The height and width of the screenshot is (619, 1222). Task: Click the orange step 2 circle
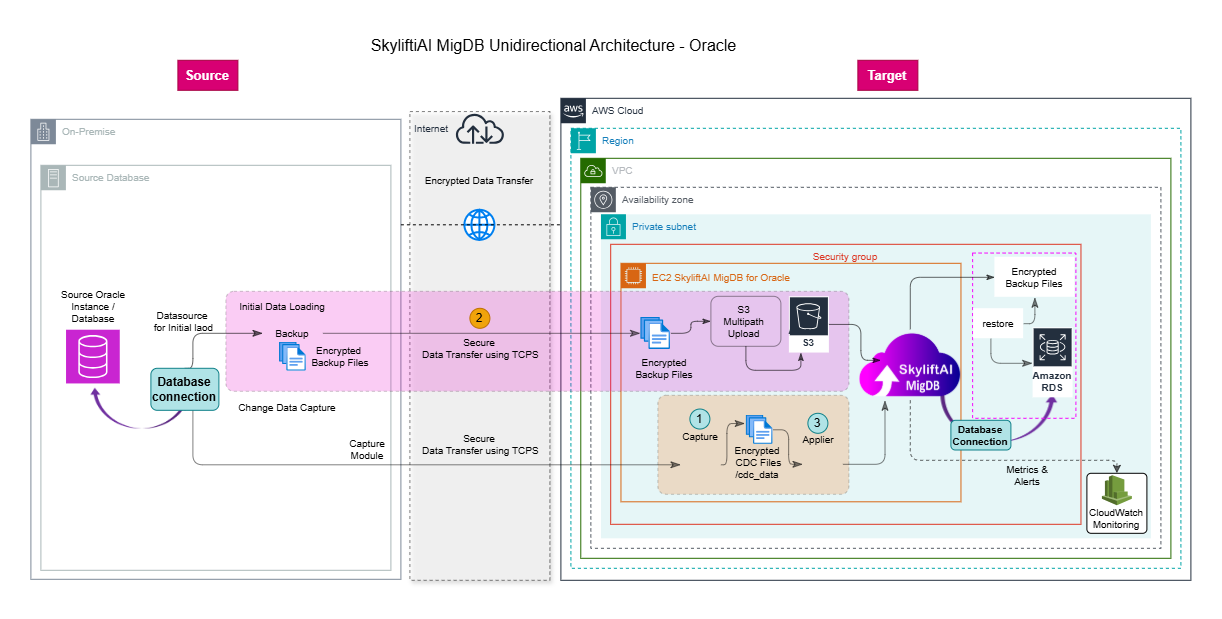coord(479,318)
